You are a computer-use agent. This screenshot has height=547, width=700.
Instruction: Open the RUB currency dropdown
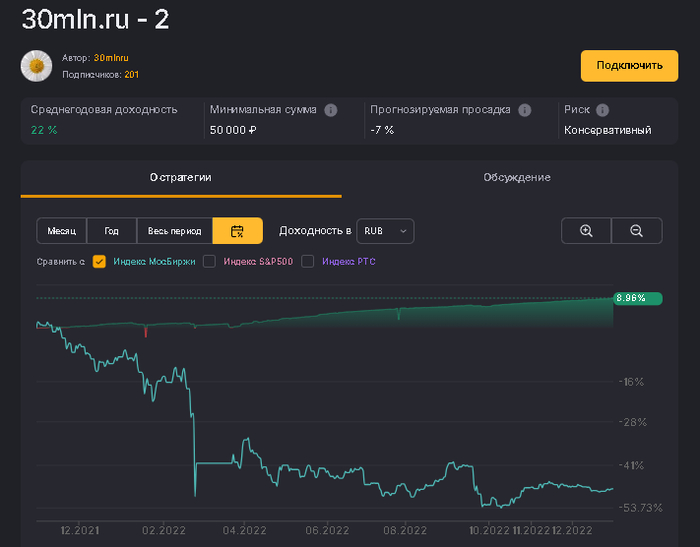tap(385, 231)
